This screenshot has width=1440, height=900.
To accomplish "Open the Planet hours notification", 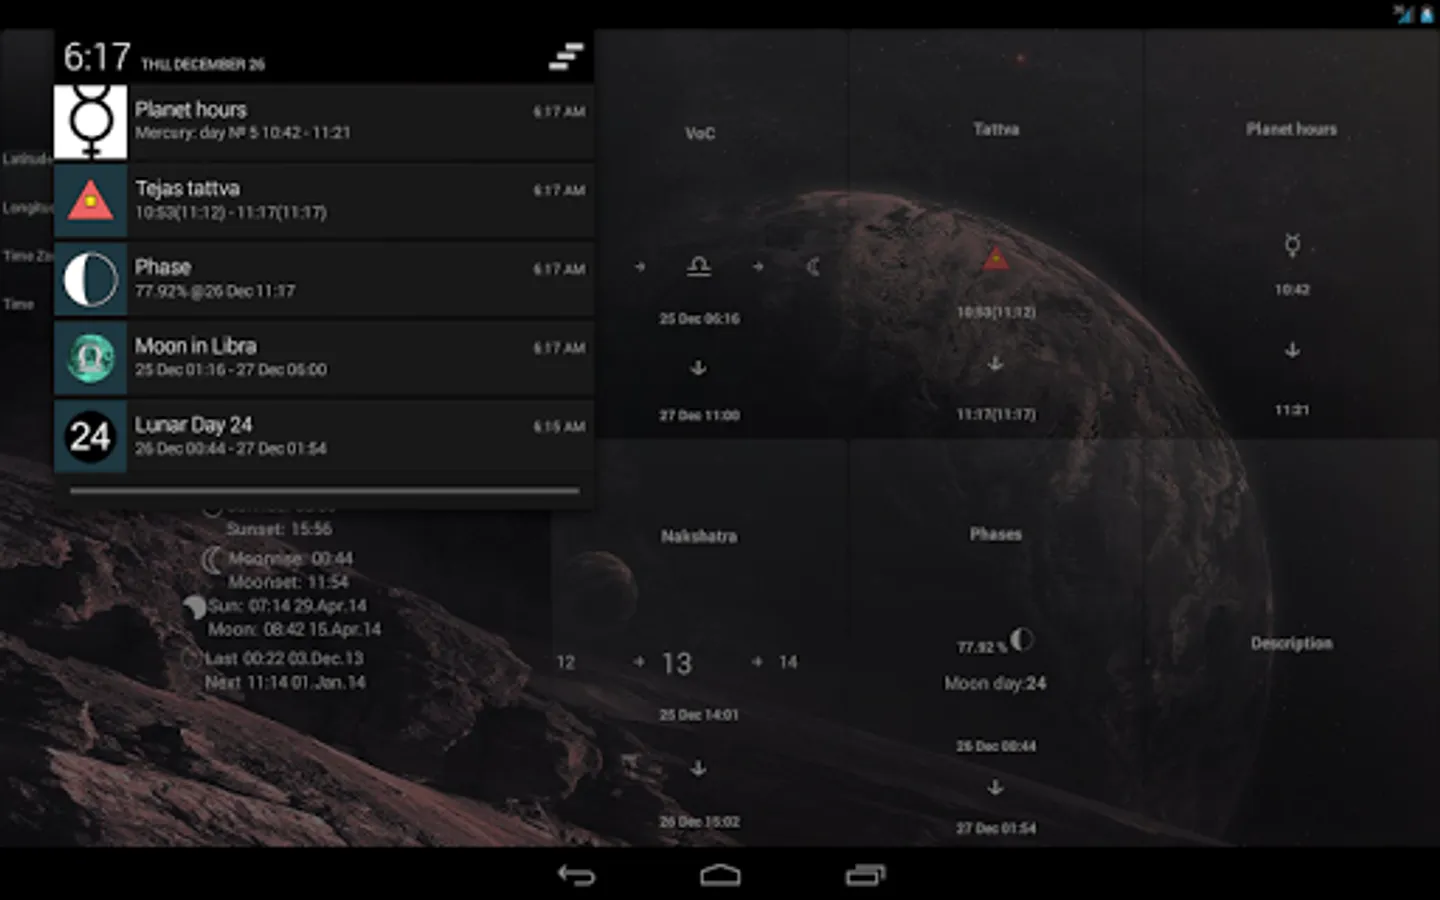I will 324,122.
